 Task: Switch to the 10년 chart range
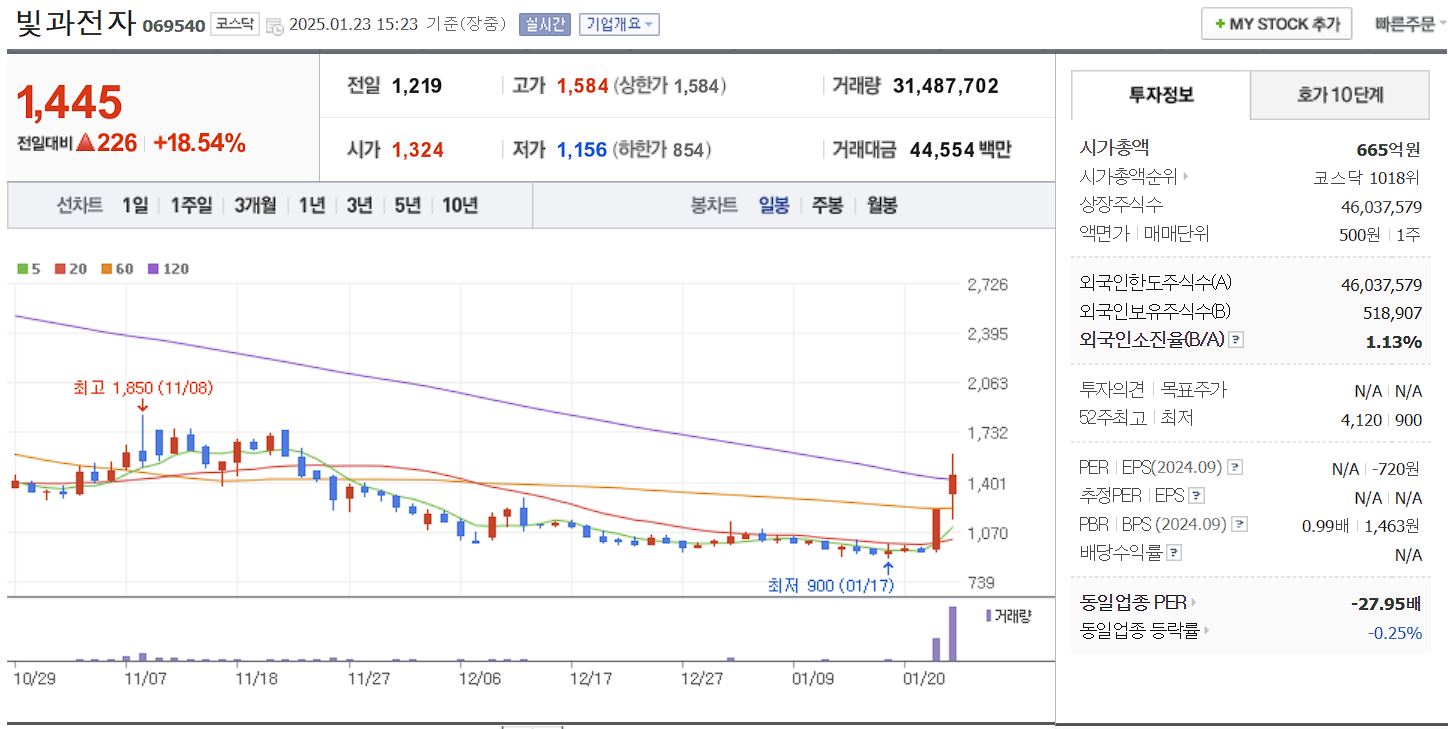459,204
